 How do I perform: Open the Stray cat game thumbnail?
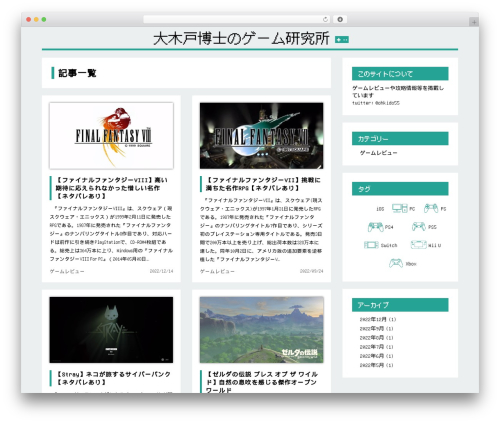click(111, 330)
